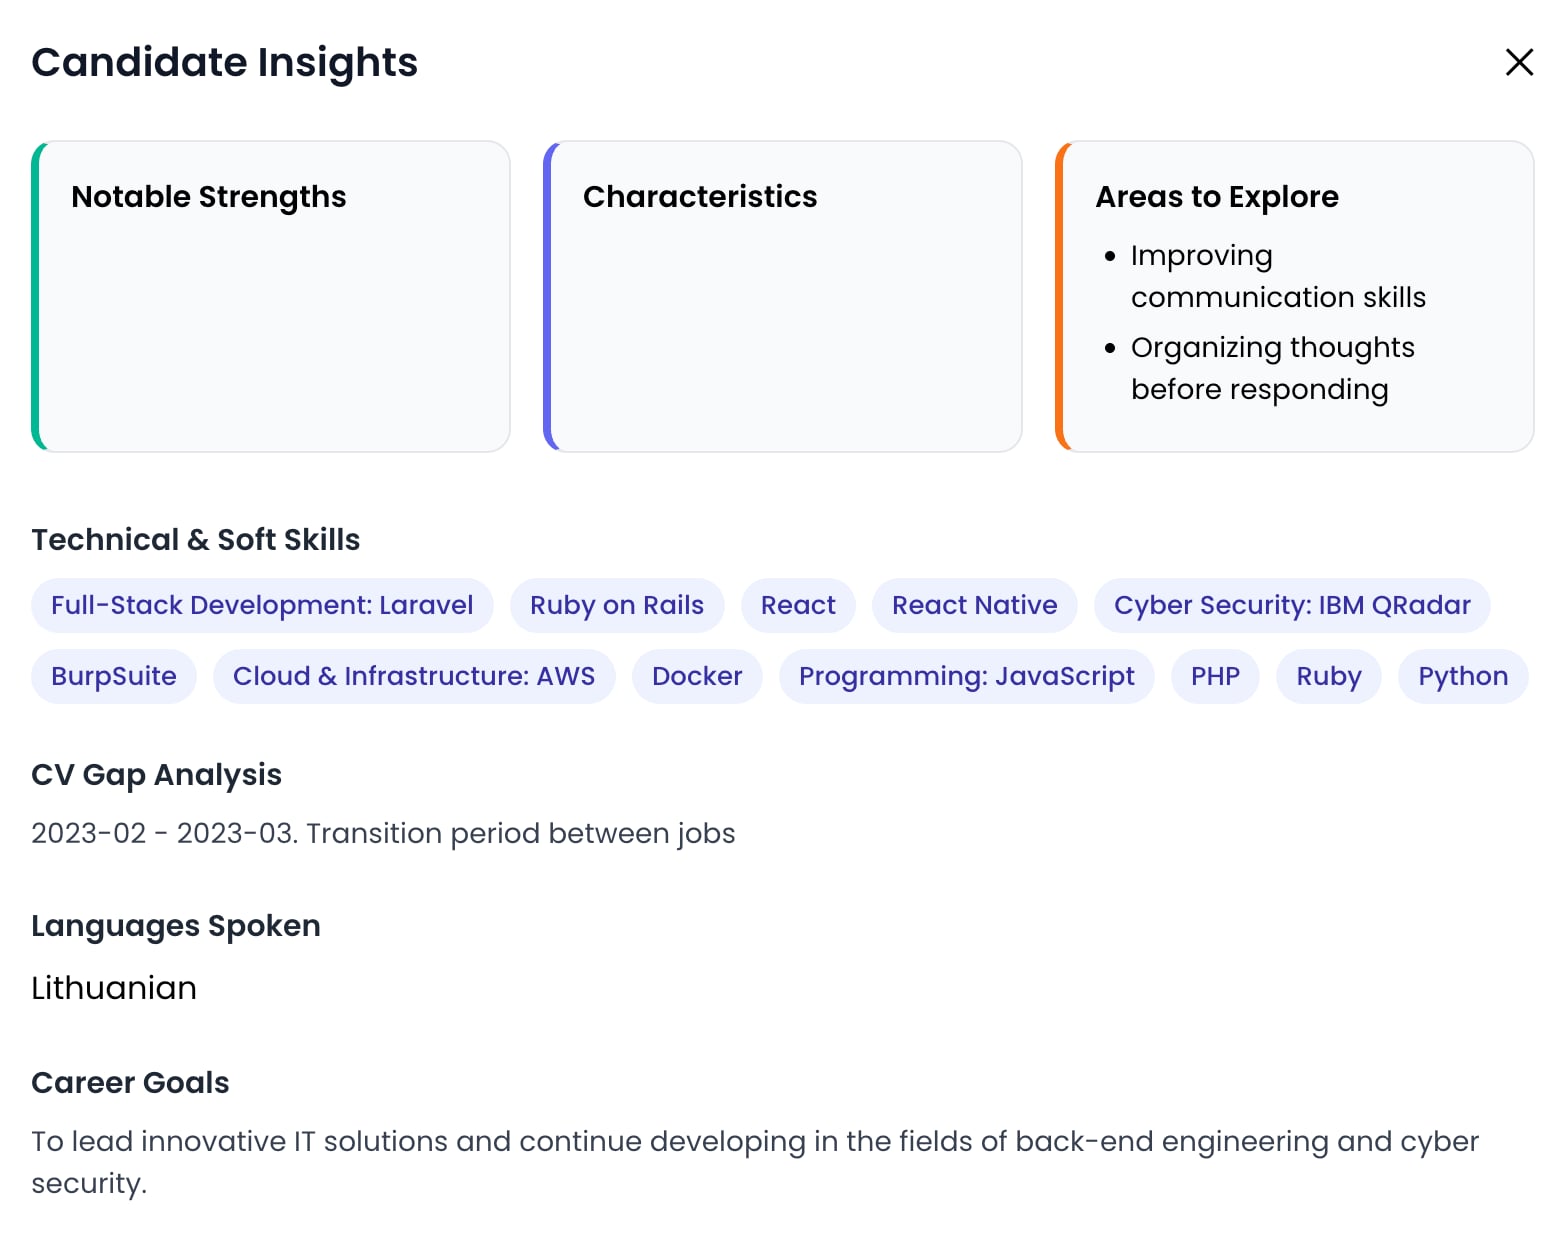
Task: Click the Cloud & Infrastructure: AWS tag
Action: click(413, 676)
